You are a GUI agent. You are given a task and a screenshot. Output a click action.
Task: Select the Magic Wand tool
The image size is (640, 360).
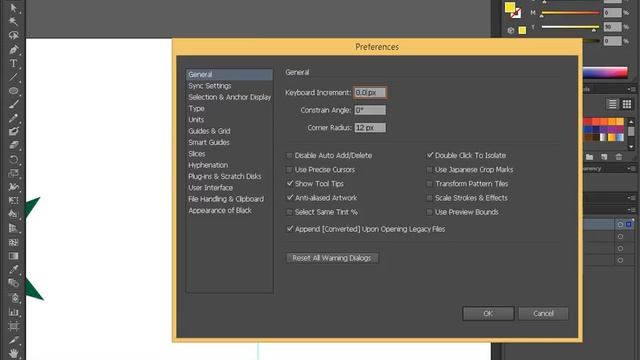pos(13,21)
